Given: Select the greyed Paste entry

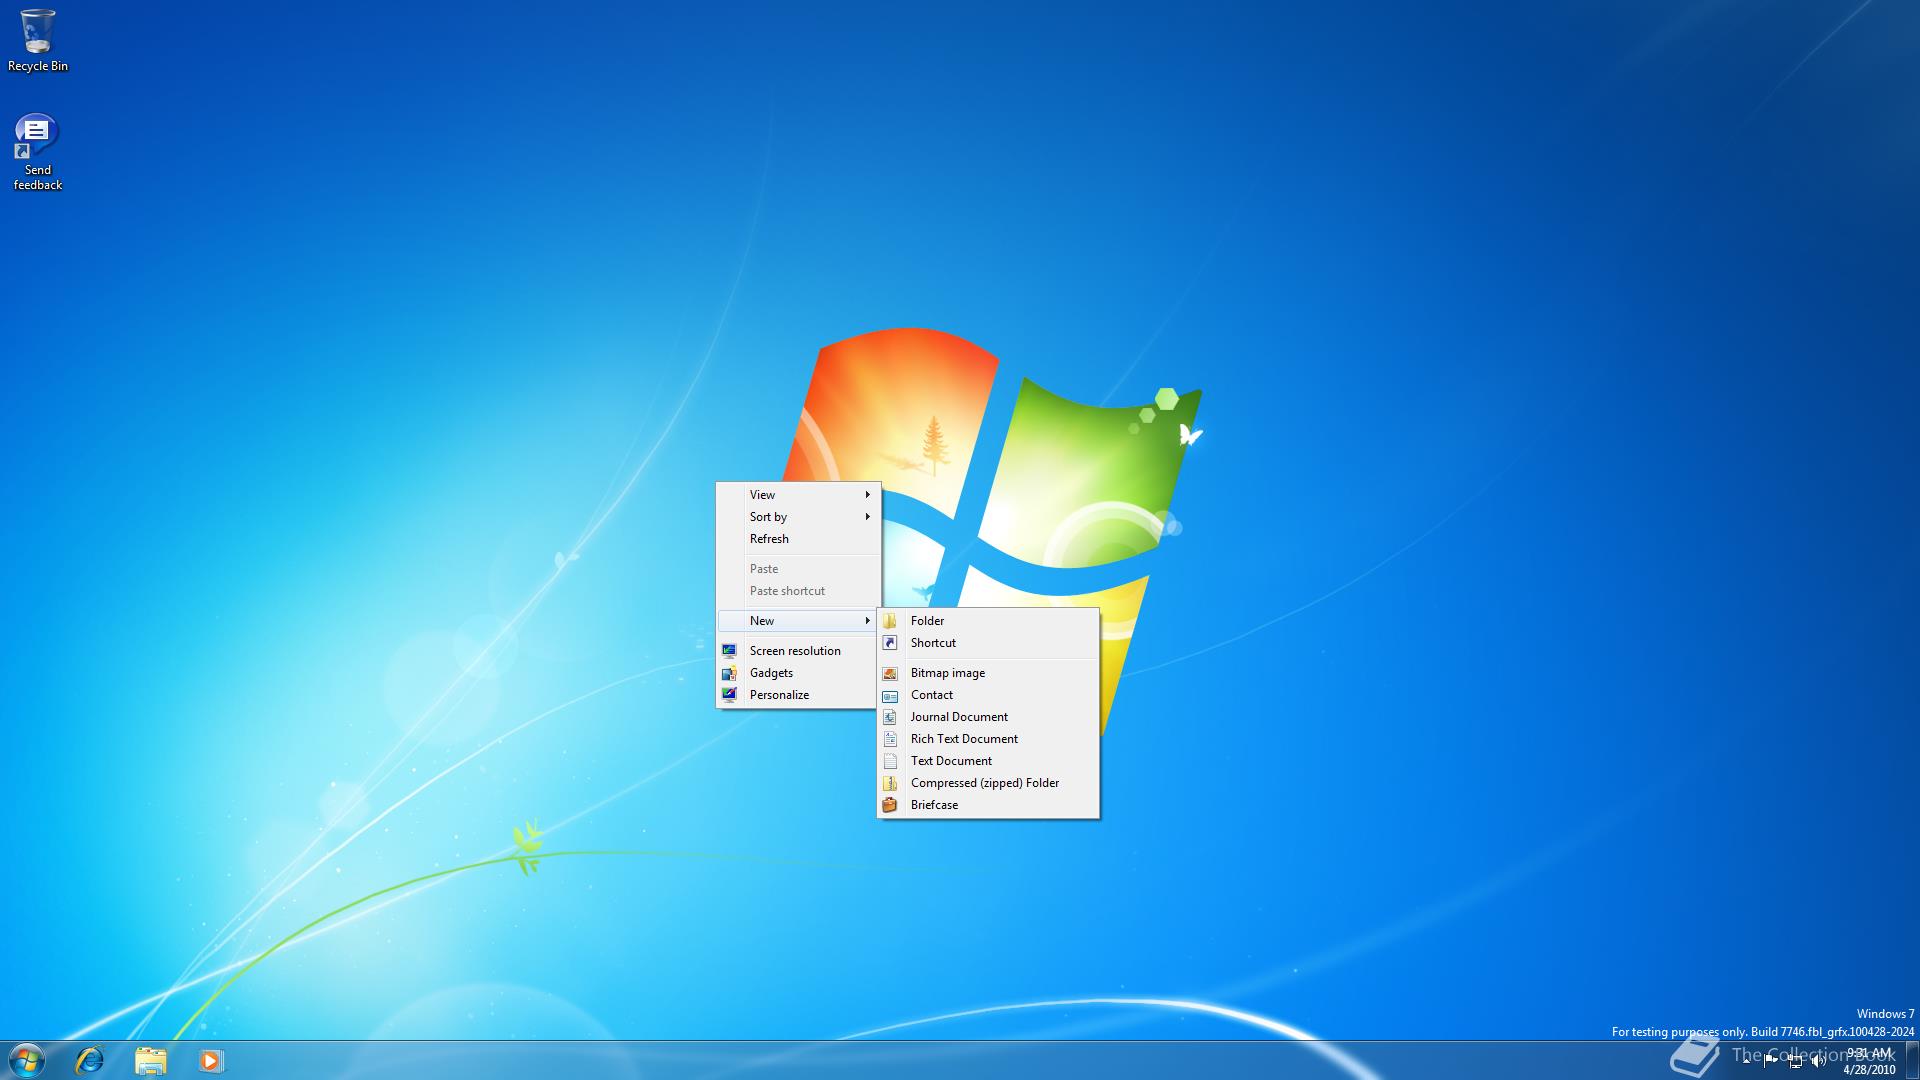Looking at the screenshot, I should tap(798, 569).
